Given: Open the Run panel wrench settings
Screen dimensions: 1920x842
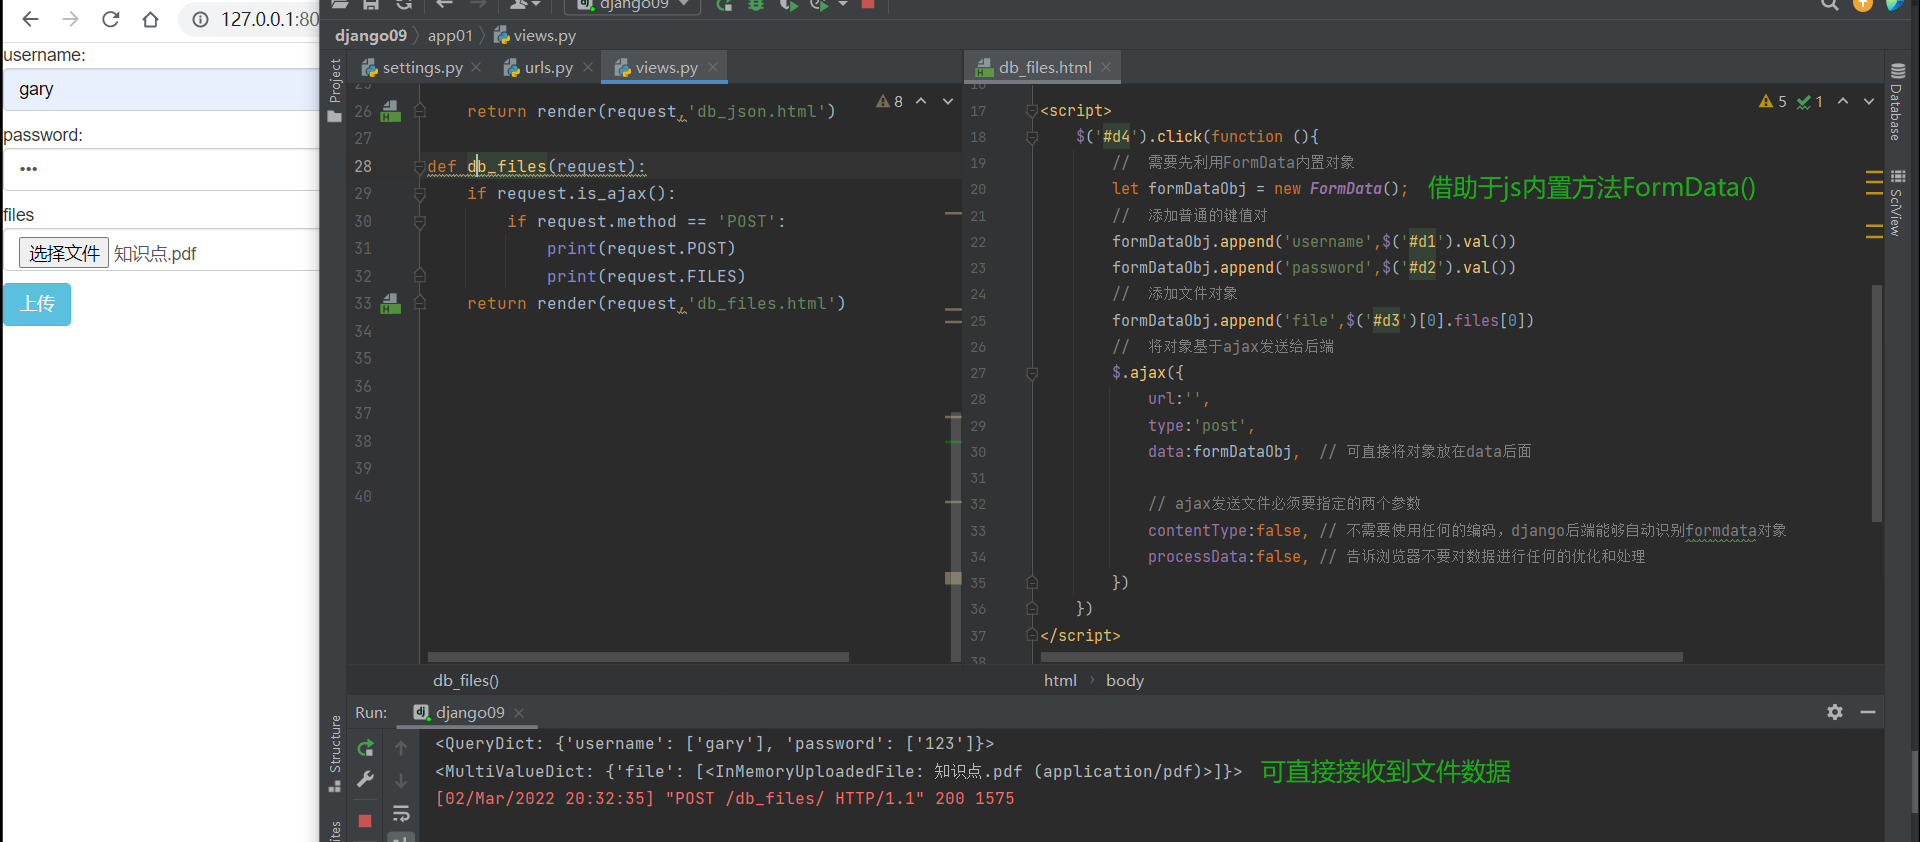Looking at the screenshot, I should [366, 779].
